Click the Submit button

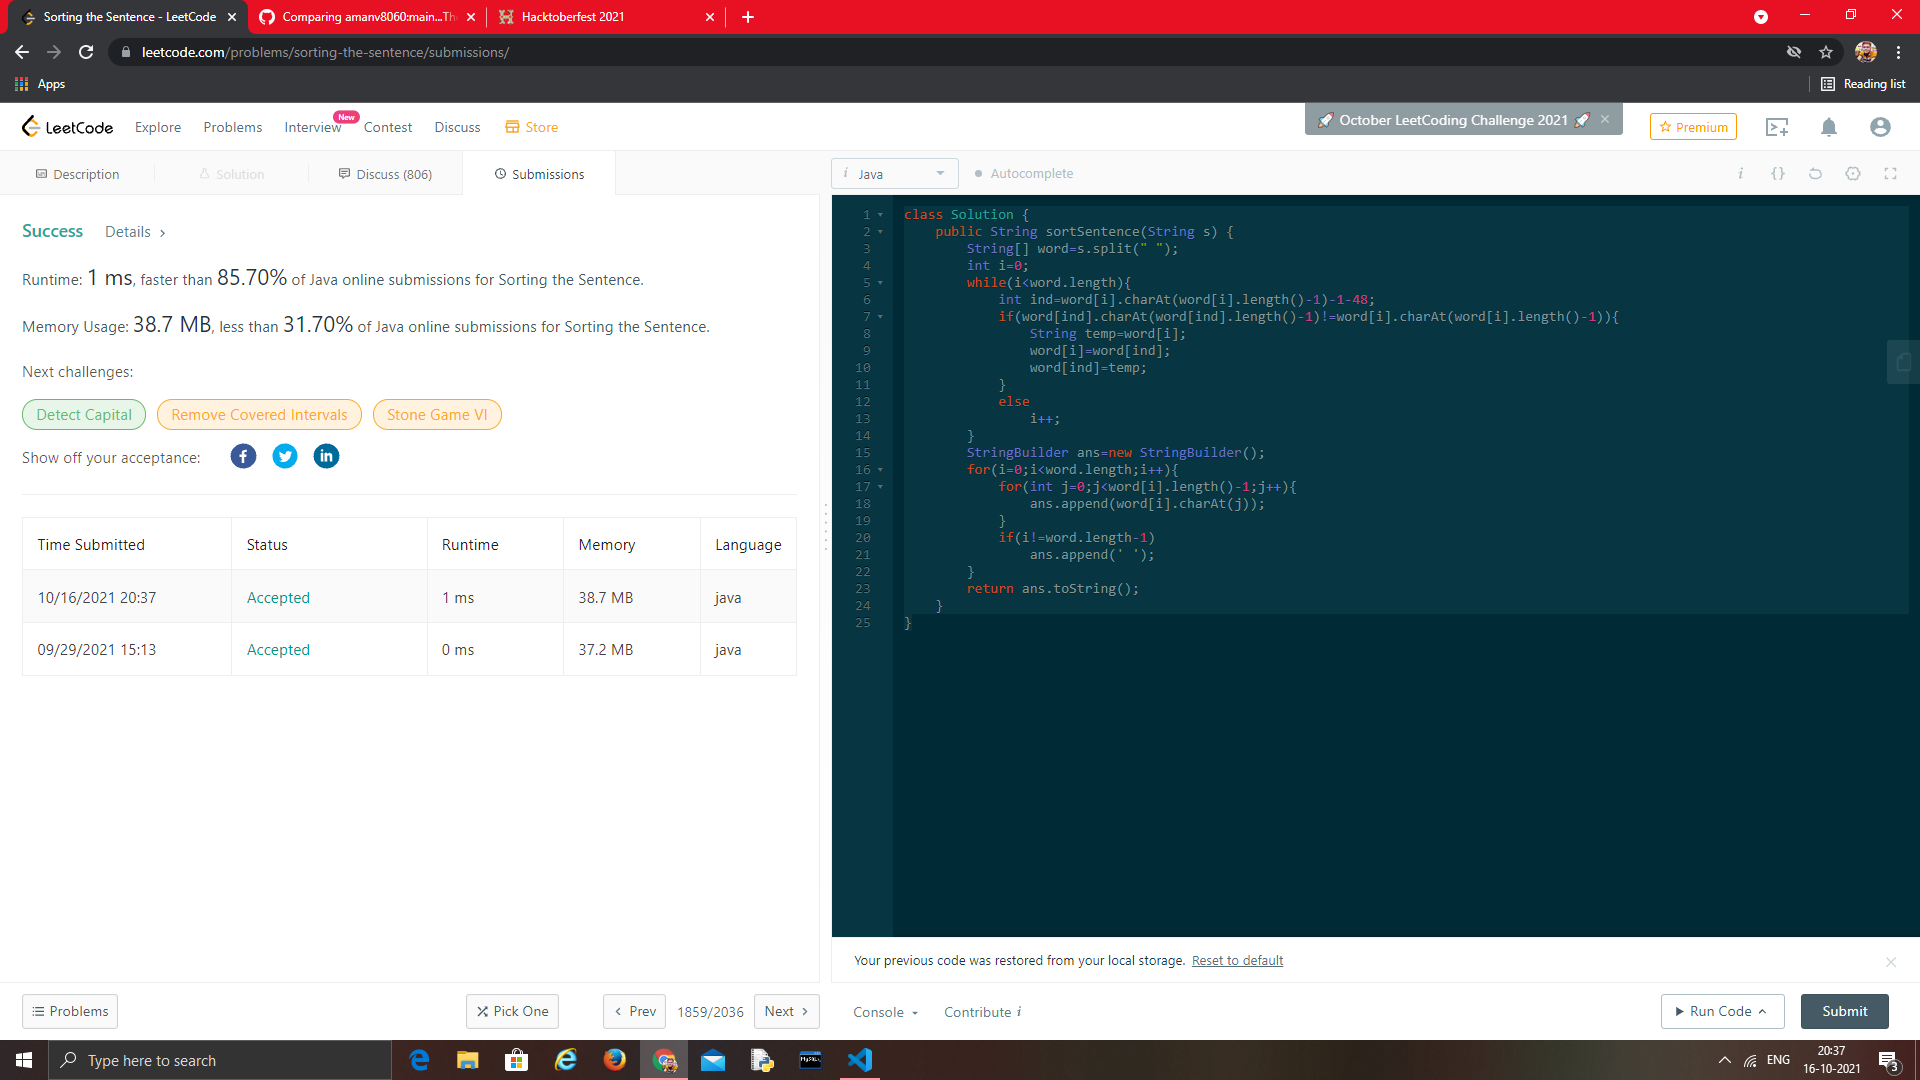pos(1844,1012)
